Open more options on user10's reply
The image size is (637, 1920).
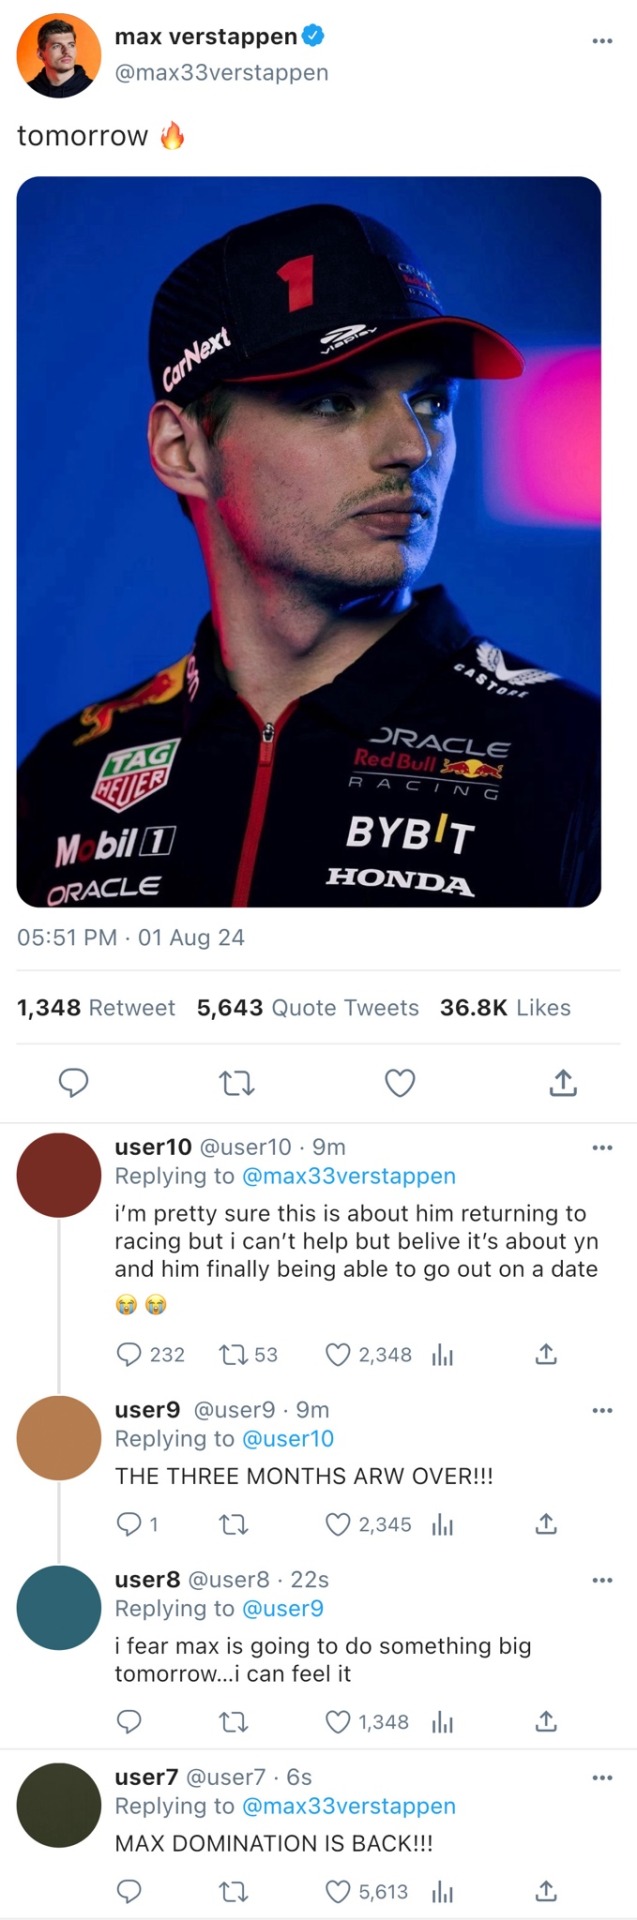[x=602, y=1148]
